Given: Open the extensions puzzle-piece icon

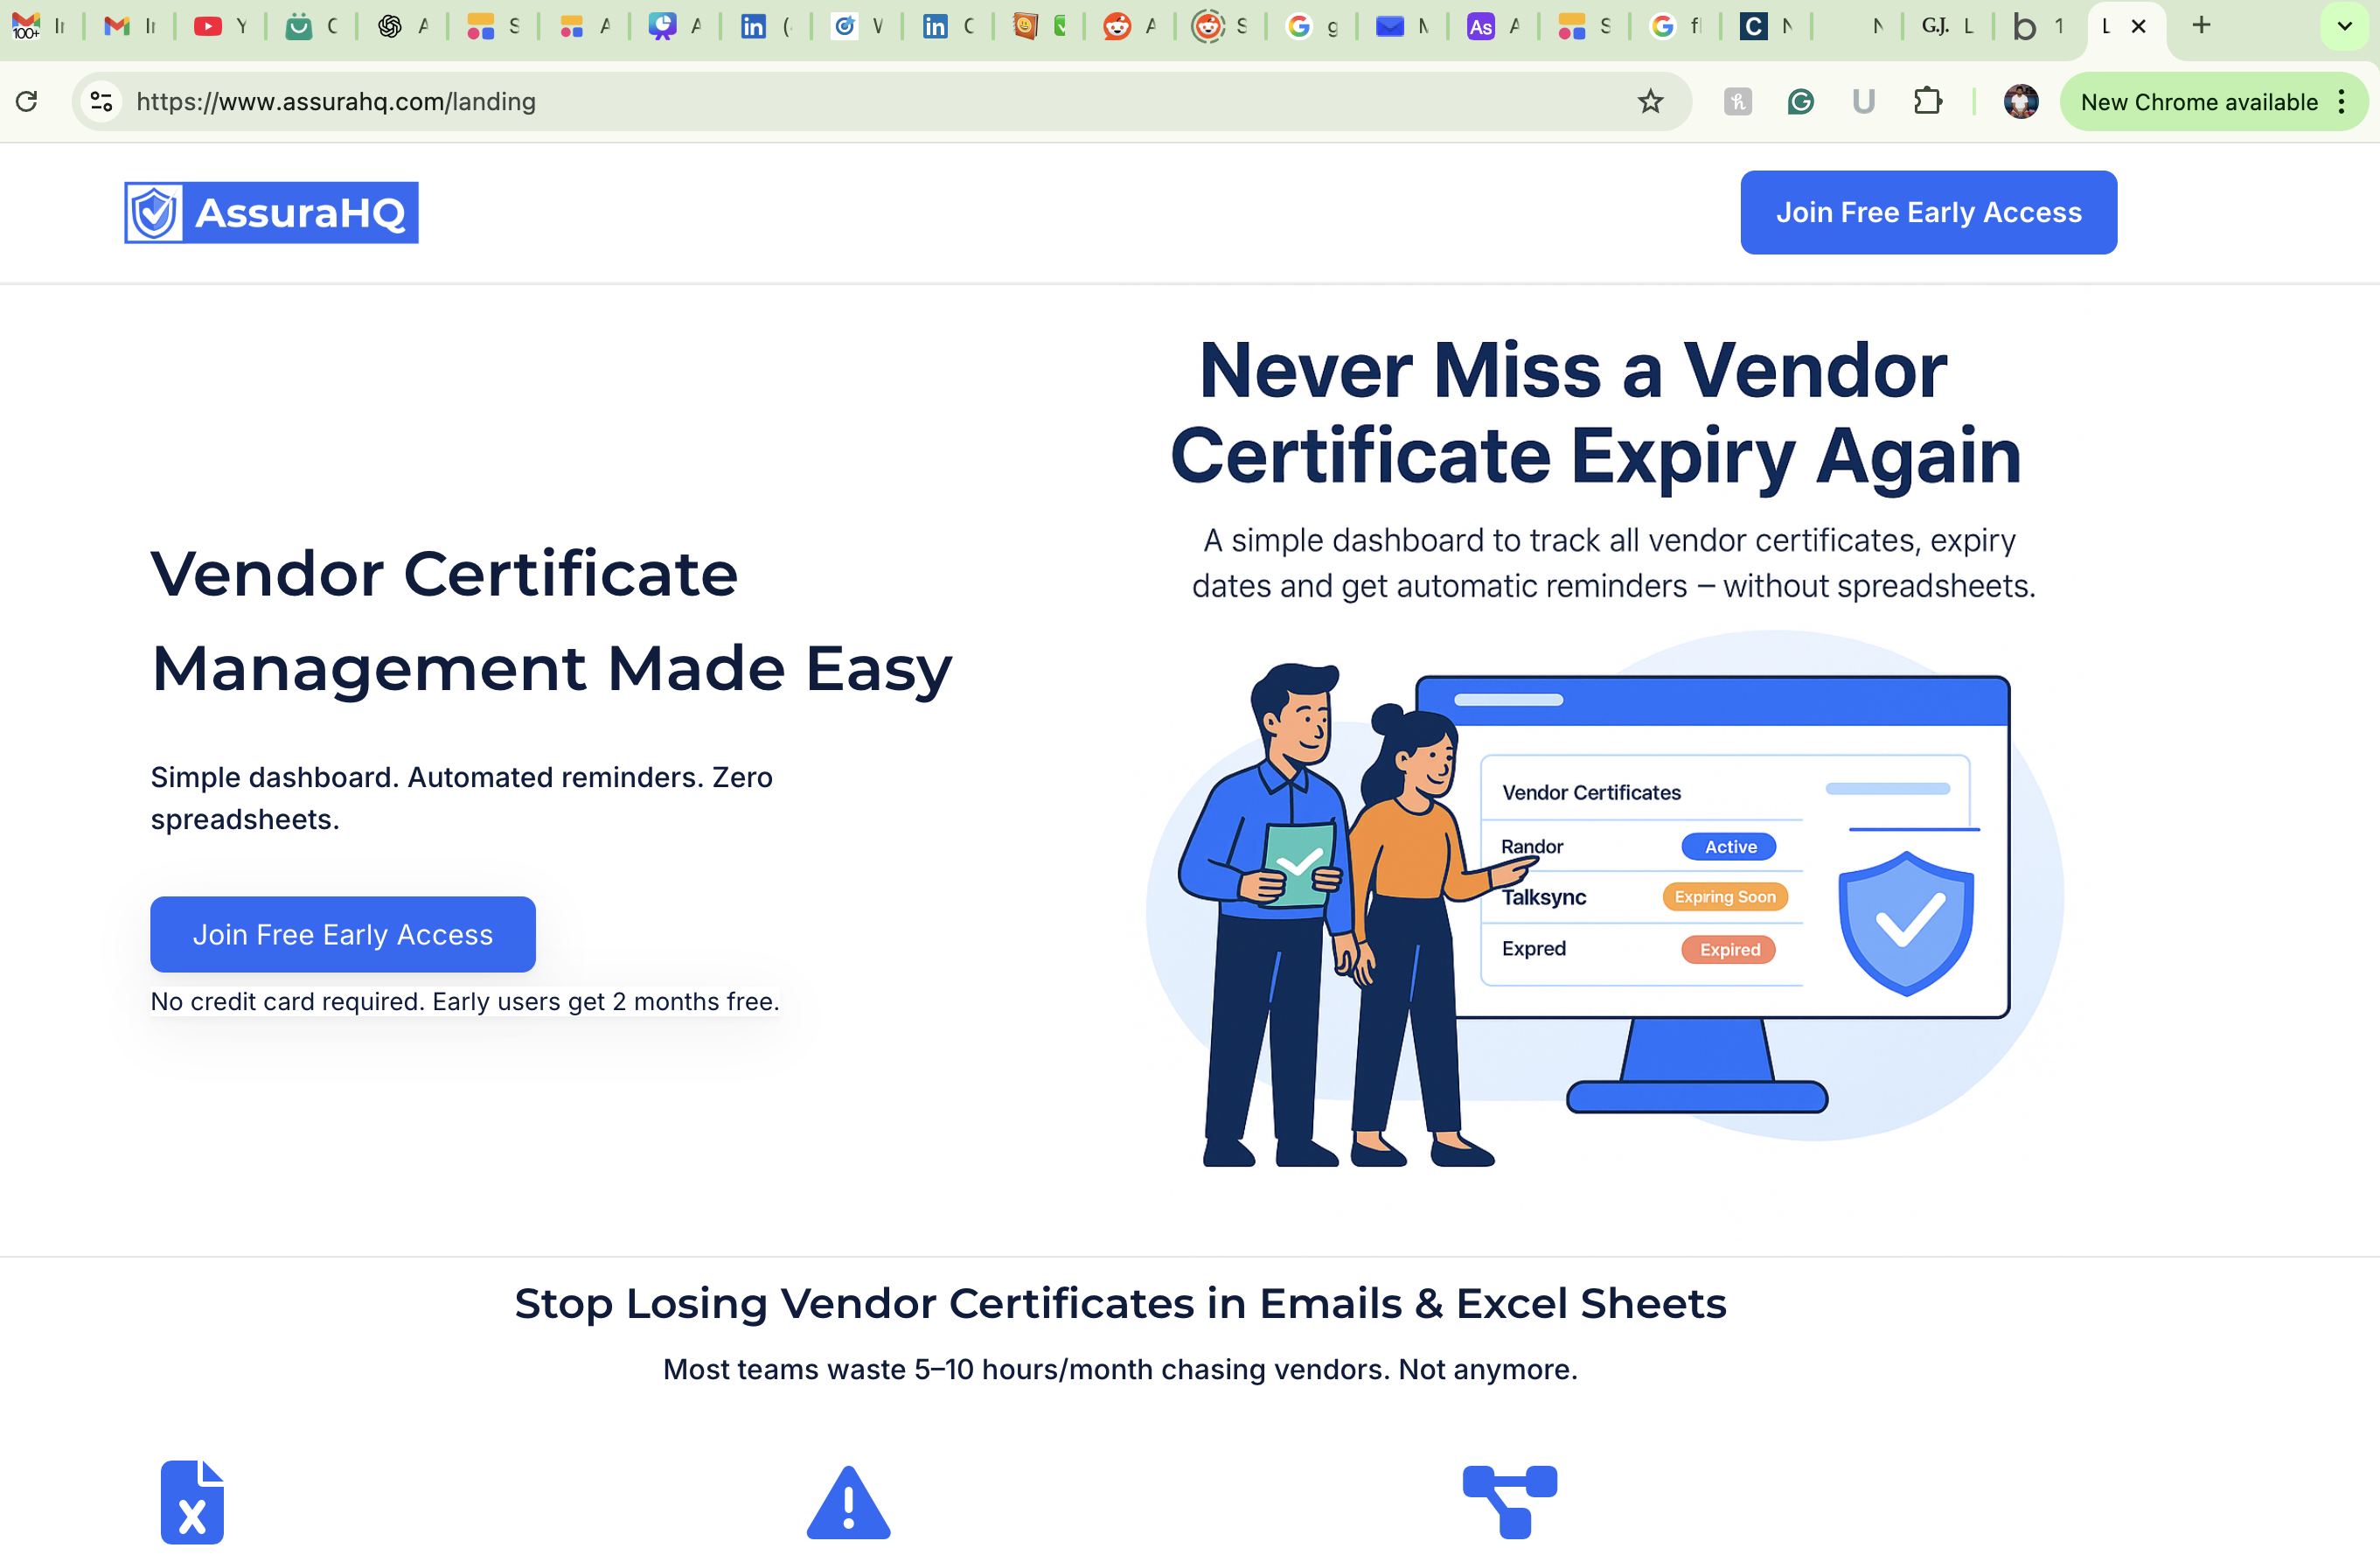Looking at the screenshot, I should (1929, 101).
